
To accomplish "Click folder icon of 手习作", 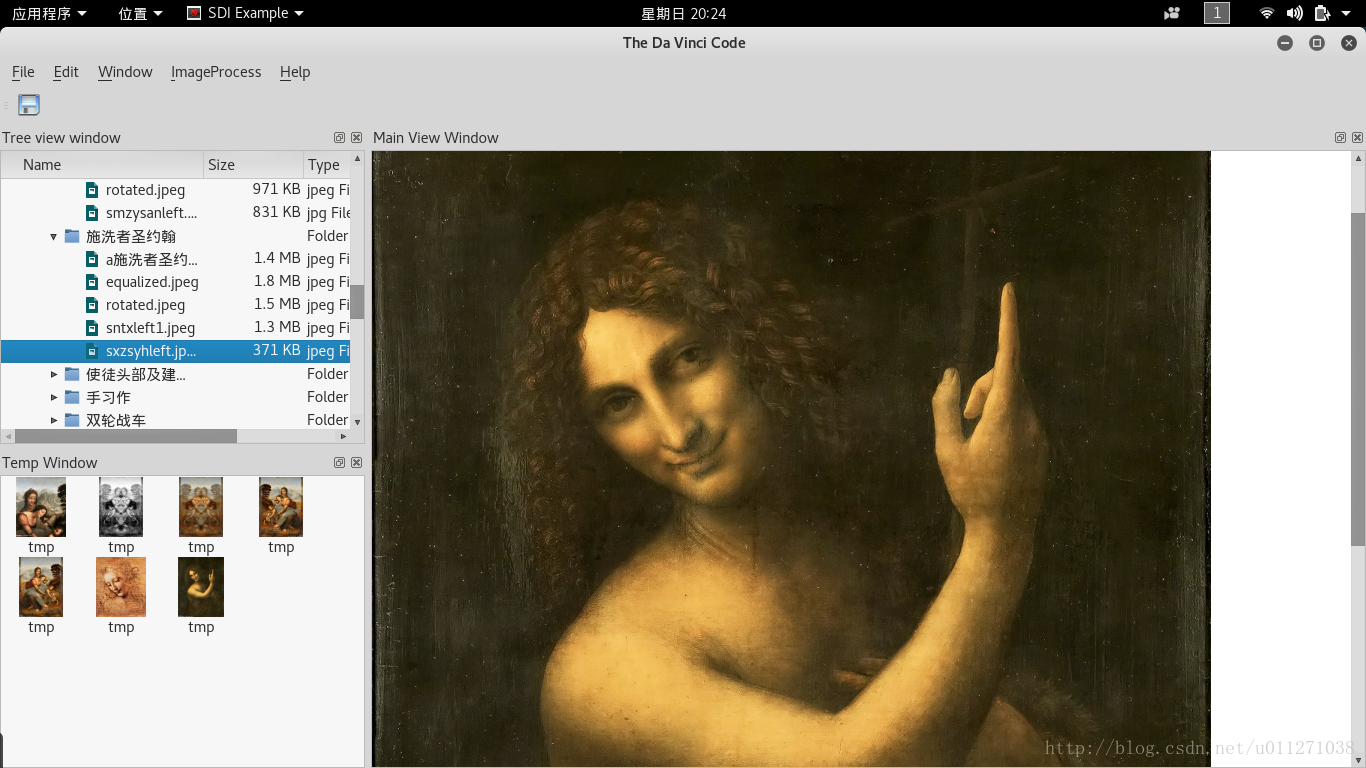I will [72, 397].
